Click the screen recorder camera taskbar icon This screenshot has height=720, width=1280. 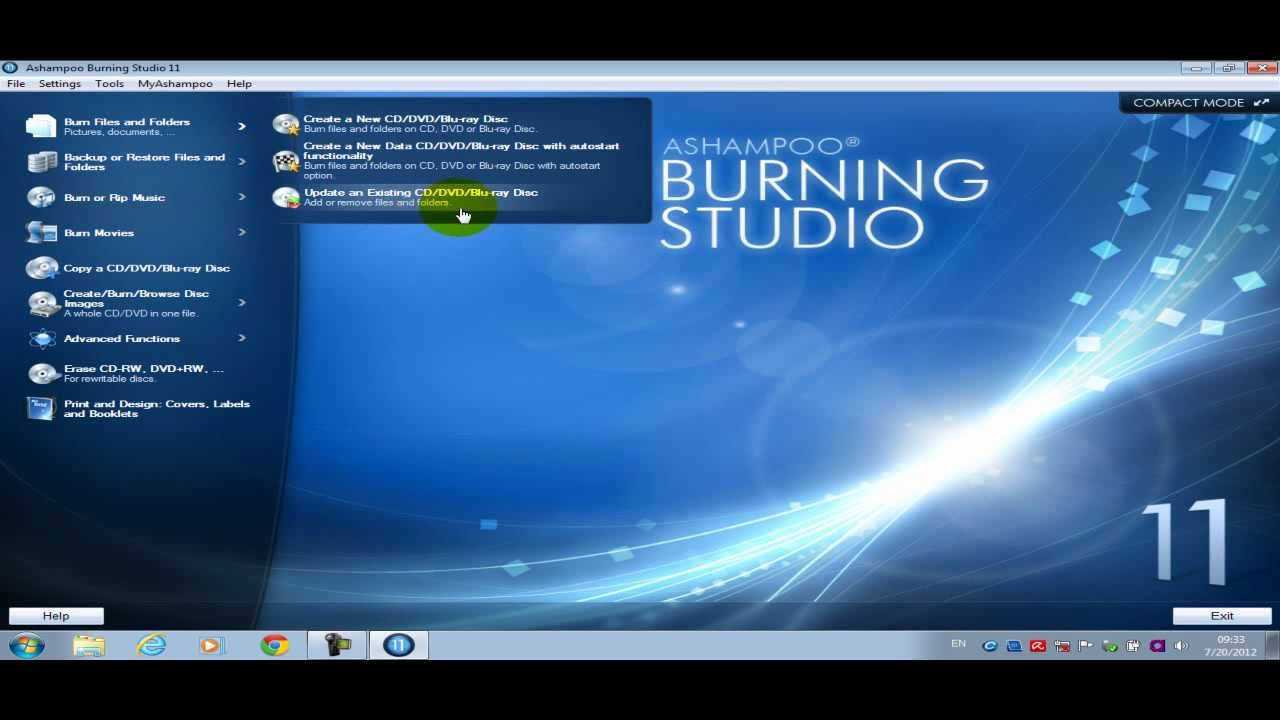(x=336, y=645)
